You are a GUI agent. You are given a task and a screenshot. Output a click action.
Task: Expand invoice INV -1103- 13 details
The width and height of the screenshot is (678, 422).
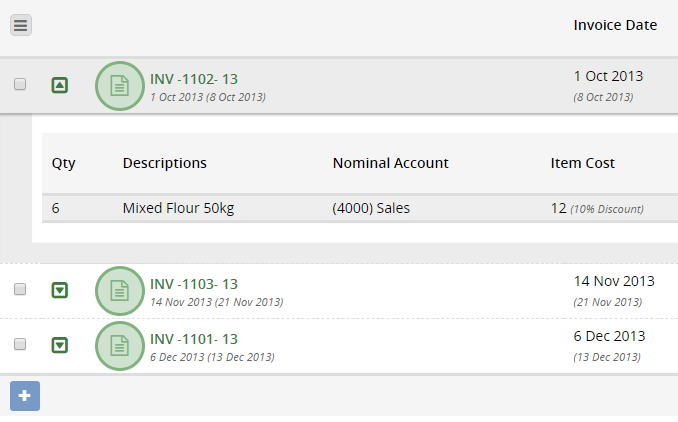point(60,290)
